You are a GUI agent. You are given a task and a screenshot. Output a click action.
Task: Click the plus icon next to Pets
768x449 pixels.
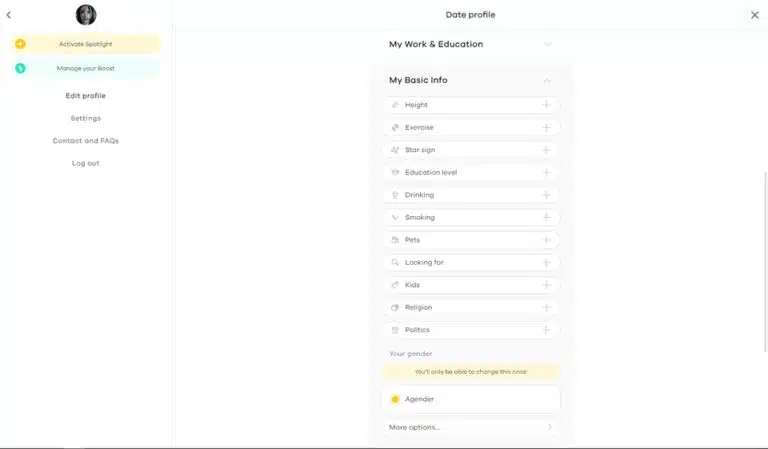[546, 240]
